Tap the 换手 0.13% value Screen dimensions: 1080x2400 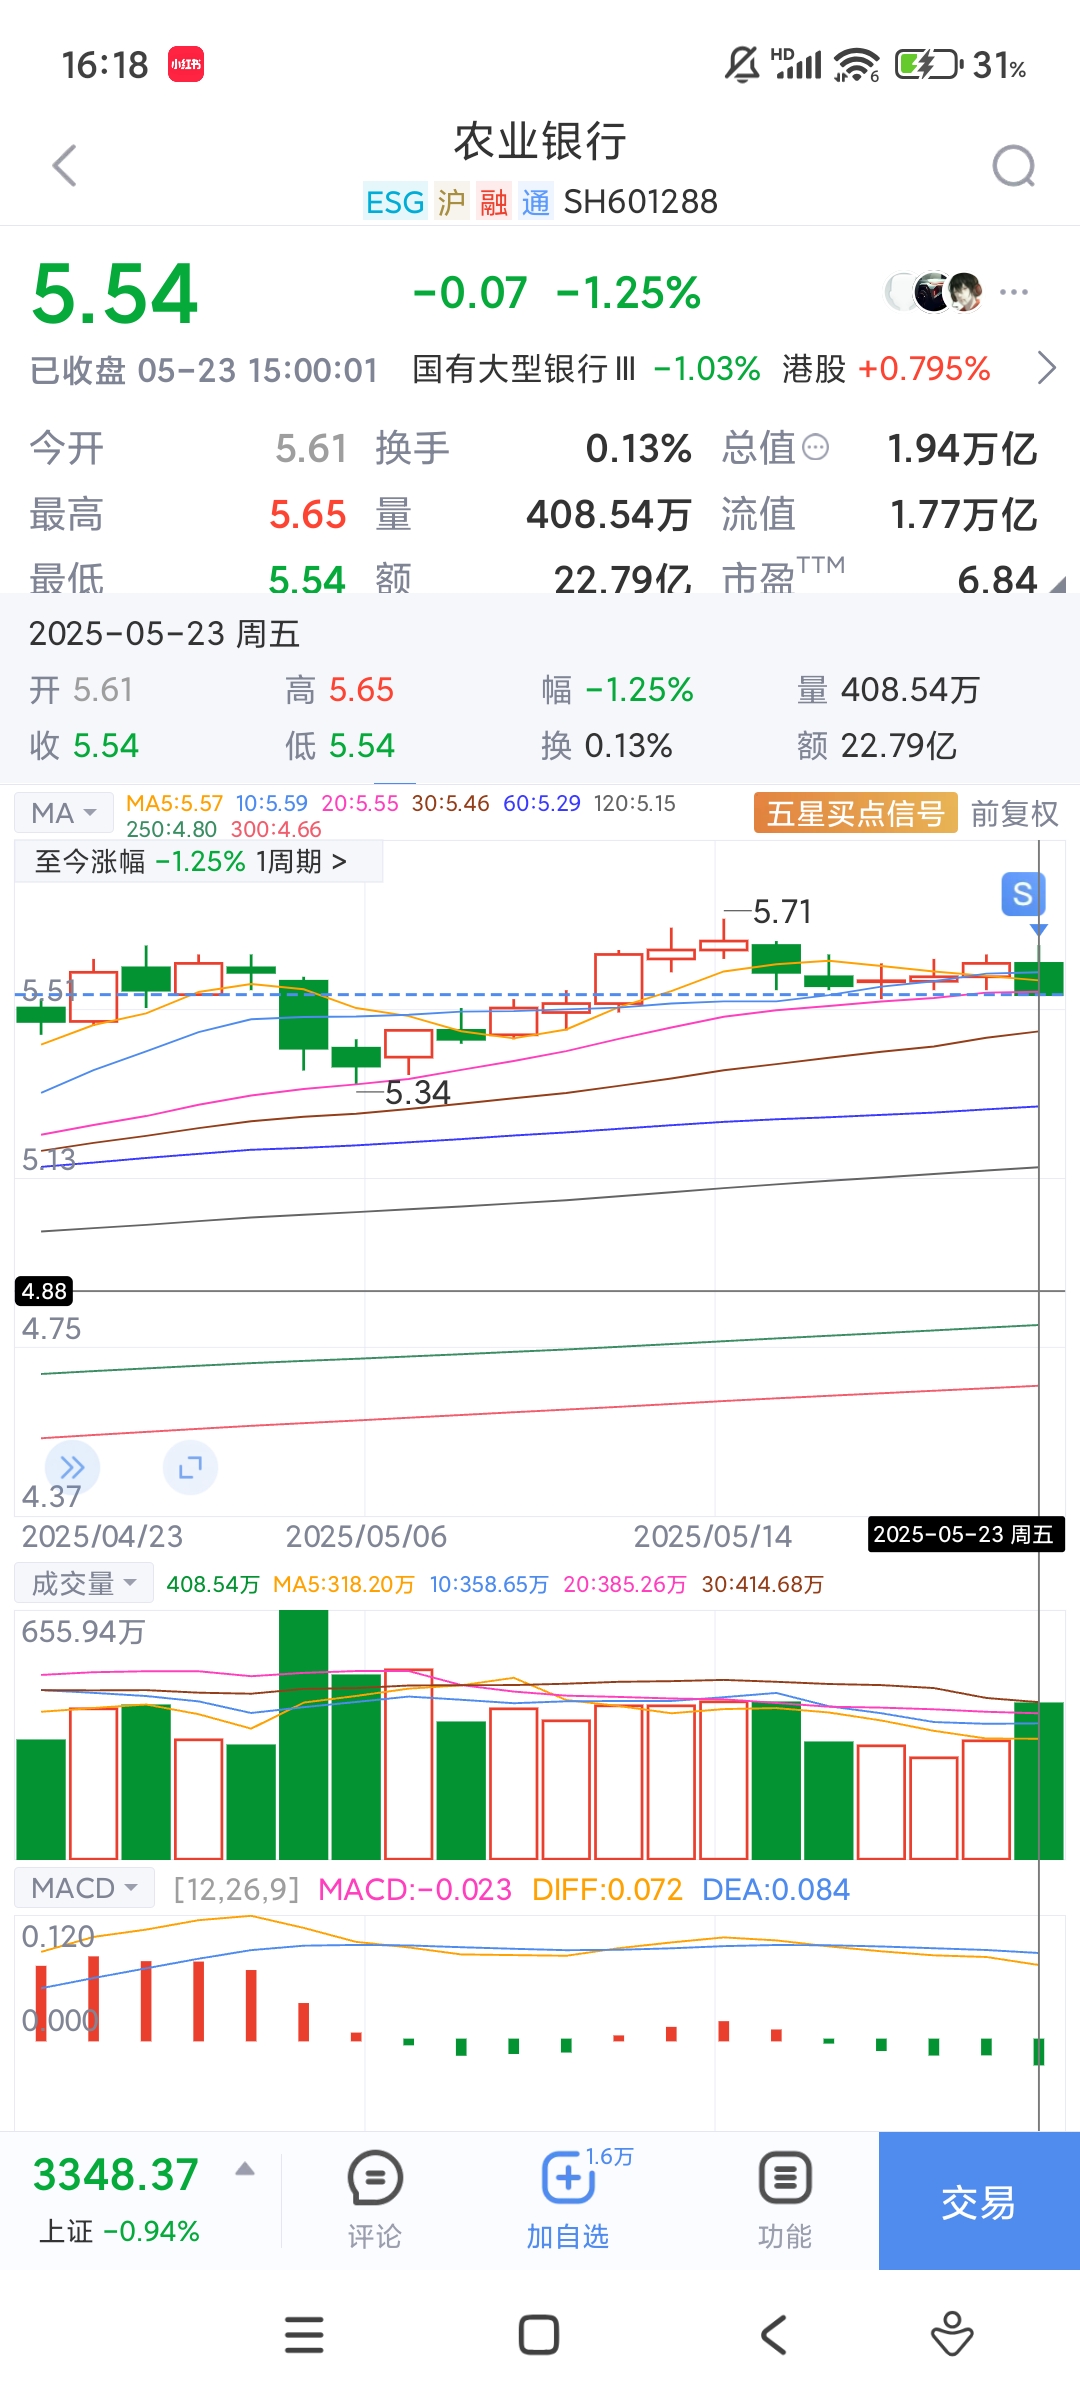point(638,448)
